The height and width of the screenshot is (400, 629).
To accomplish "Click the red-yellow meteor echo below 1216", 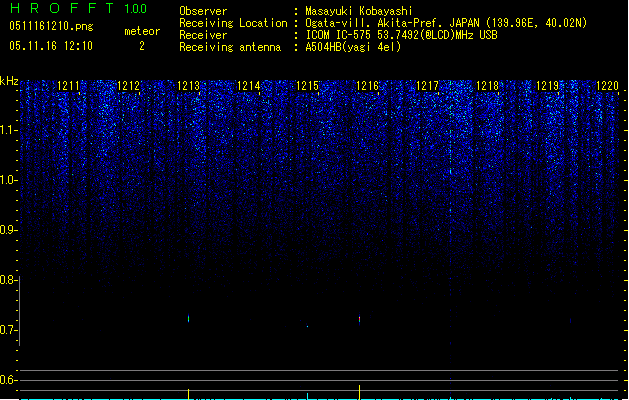I will point(359,319).
